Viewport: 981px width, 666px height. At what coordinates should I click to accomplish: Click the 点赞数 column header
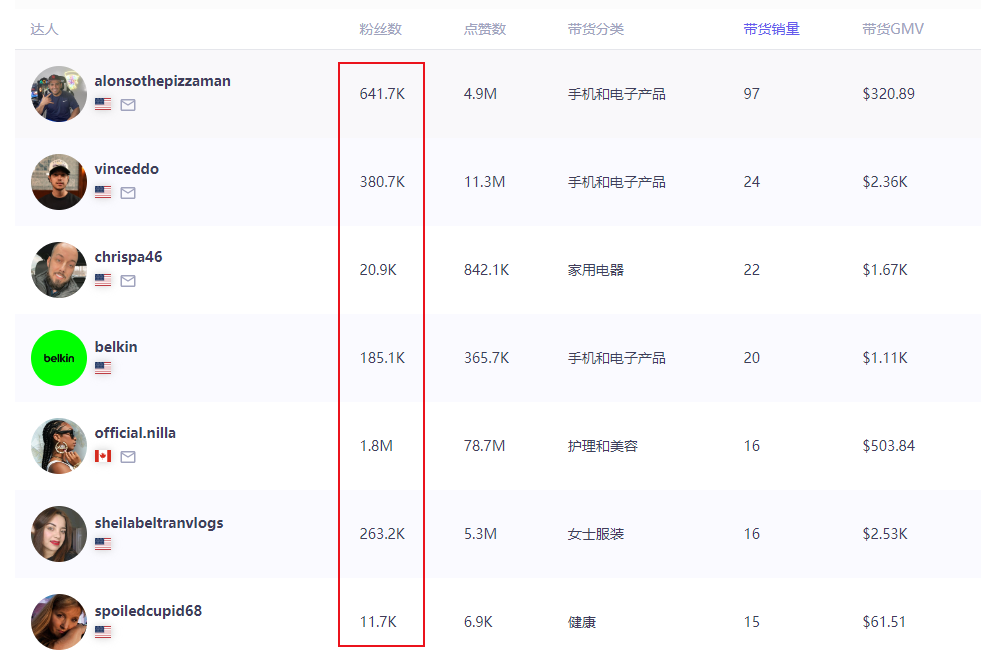click(484, 29)
